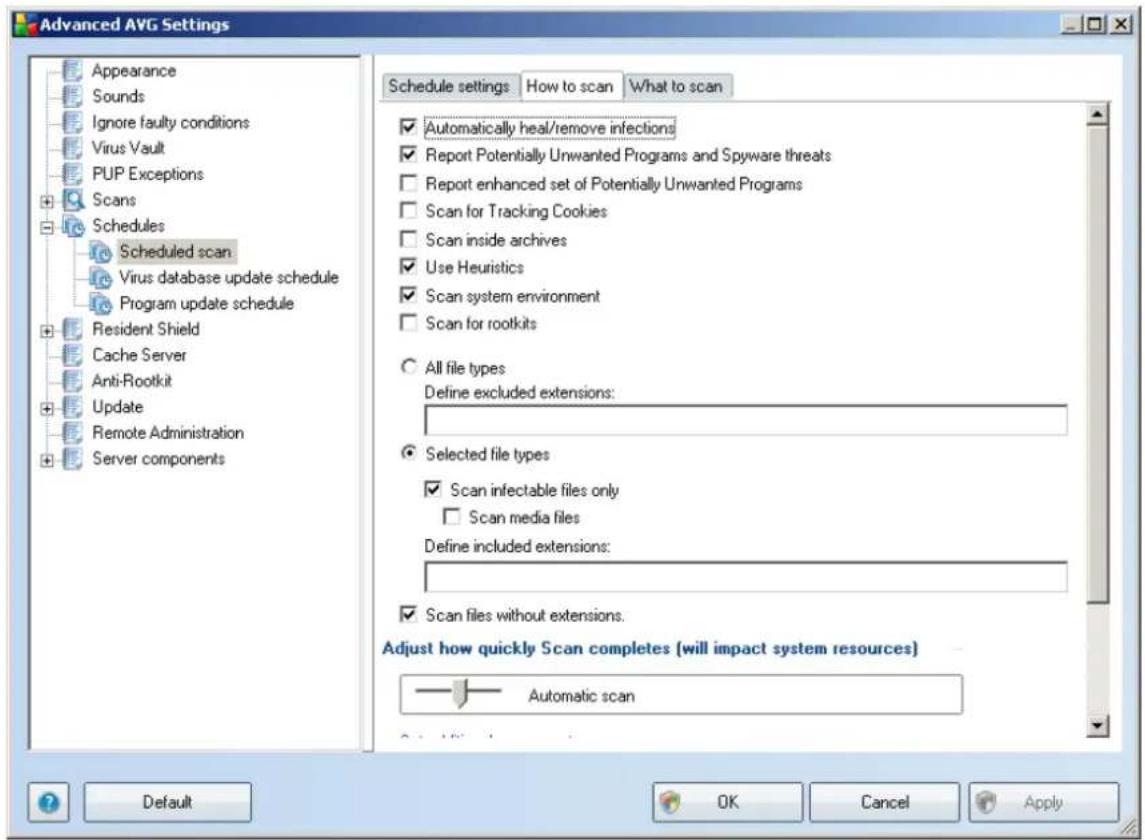The image size is (1145, 840).
Task: Expand the Server components node
Action: click(47, 461)
